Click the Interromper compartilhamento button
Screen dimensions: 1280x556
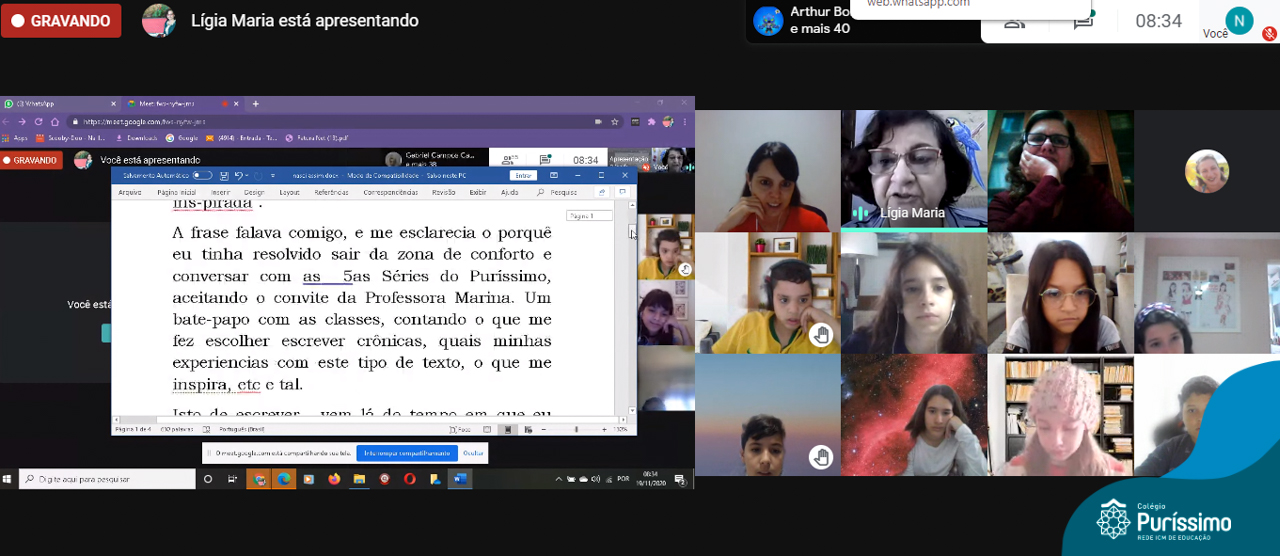(407, 453)
